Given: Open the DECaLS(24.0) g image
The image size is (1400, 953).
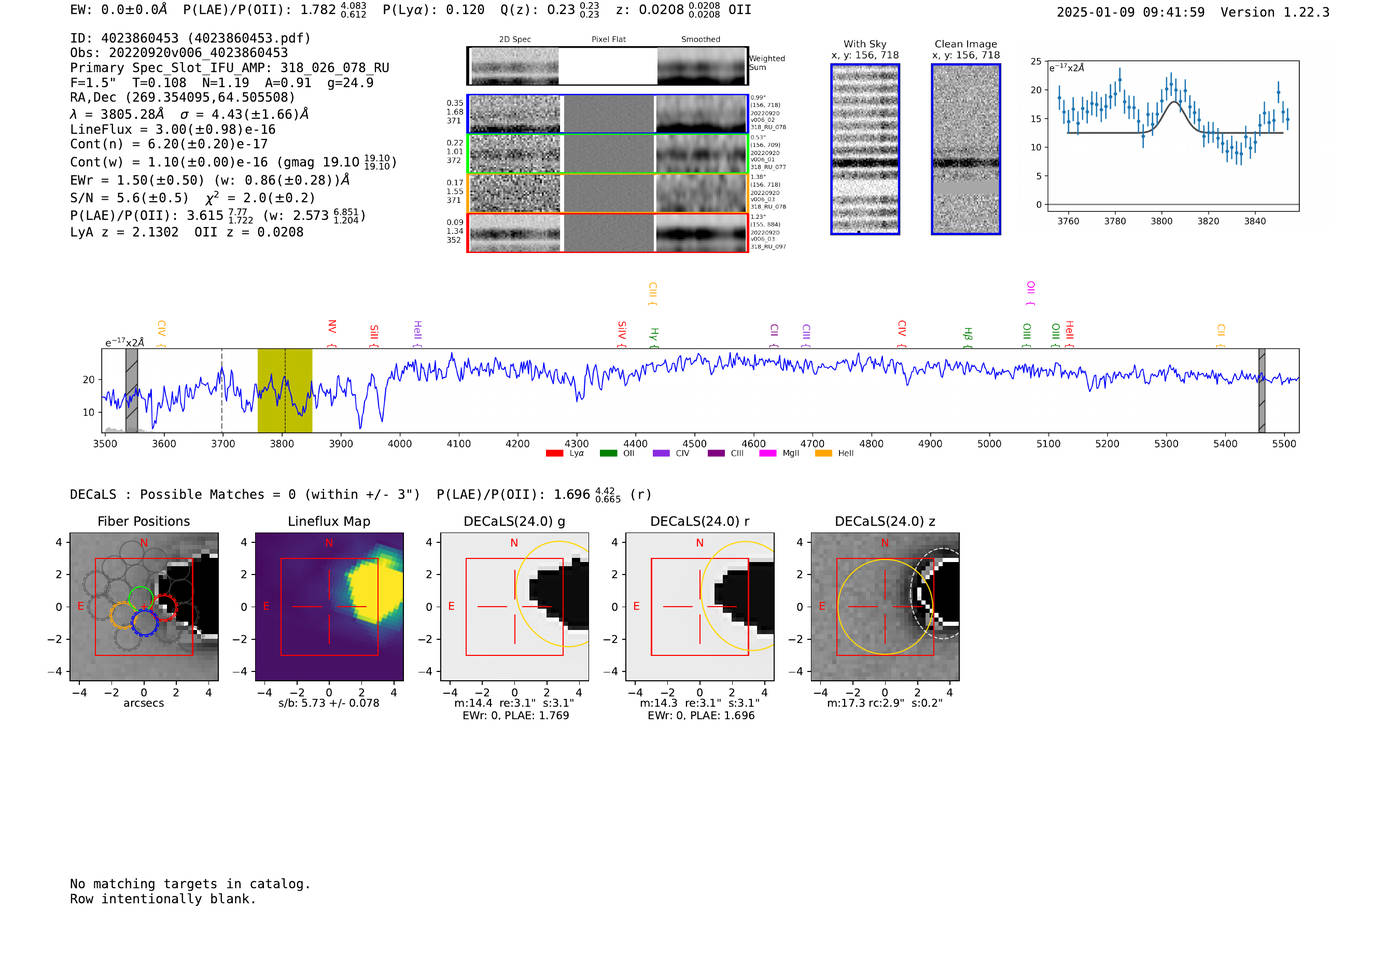Looking at the screenshot, I should coord(515,607).
